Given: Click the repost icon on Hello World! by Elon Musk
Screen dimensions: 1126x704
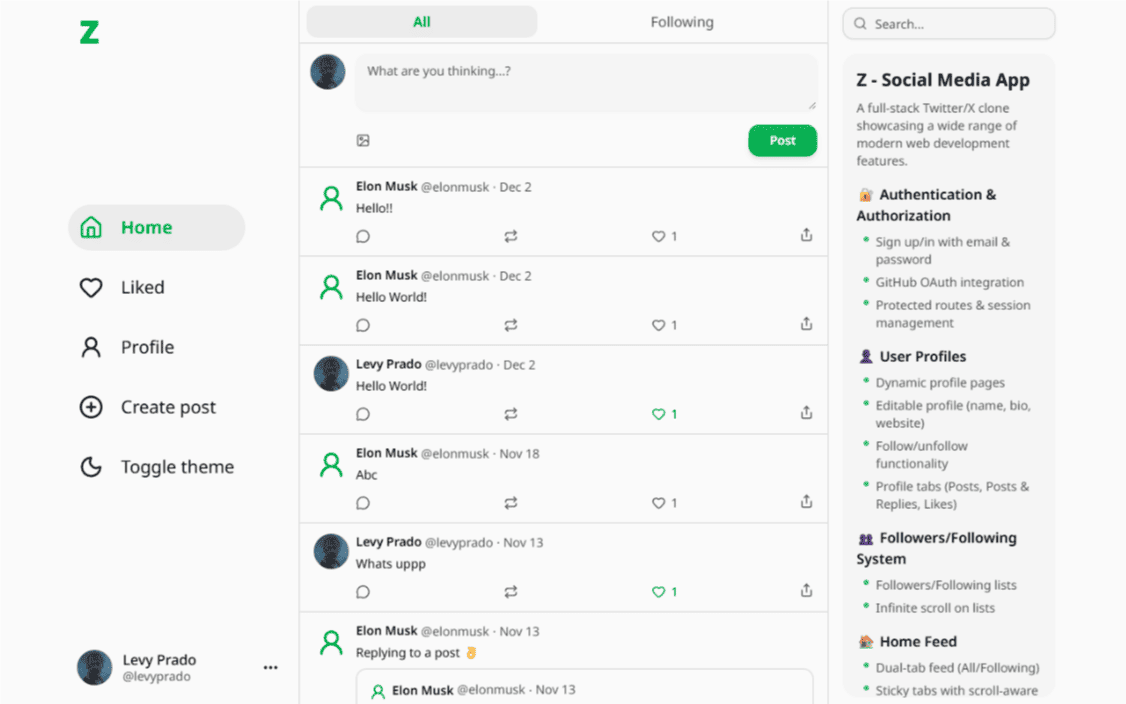Looking at the screenshot, I should pos(511,324).
